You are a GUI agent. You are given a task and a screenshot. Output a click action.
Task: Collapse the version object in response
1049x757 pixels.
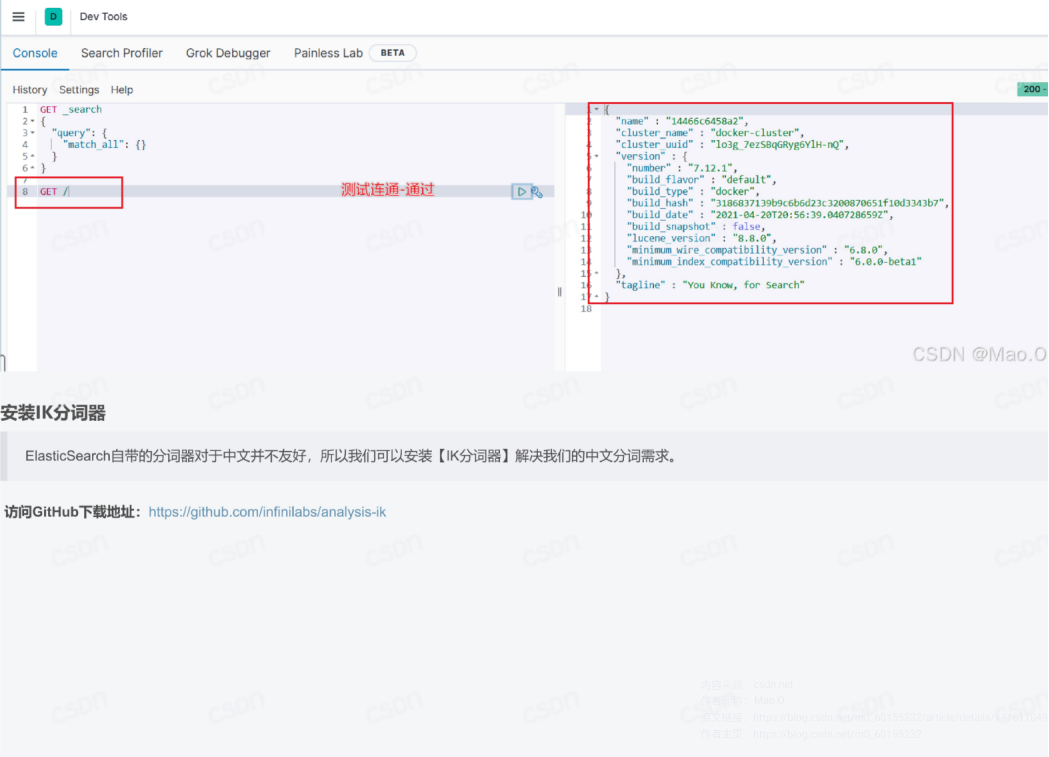597,156
